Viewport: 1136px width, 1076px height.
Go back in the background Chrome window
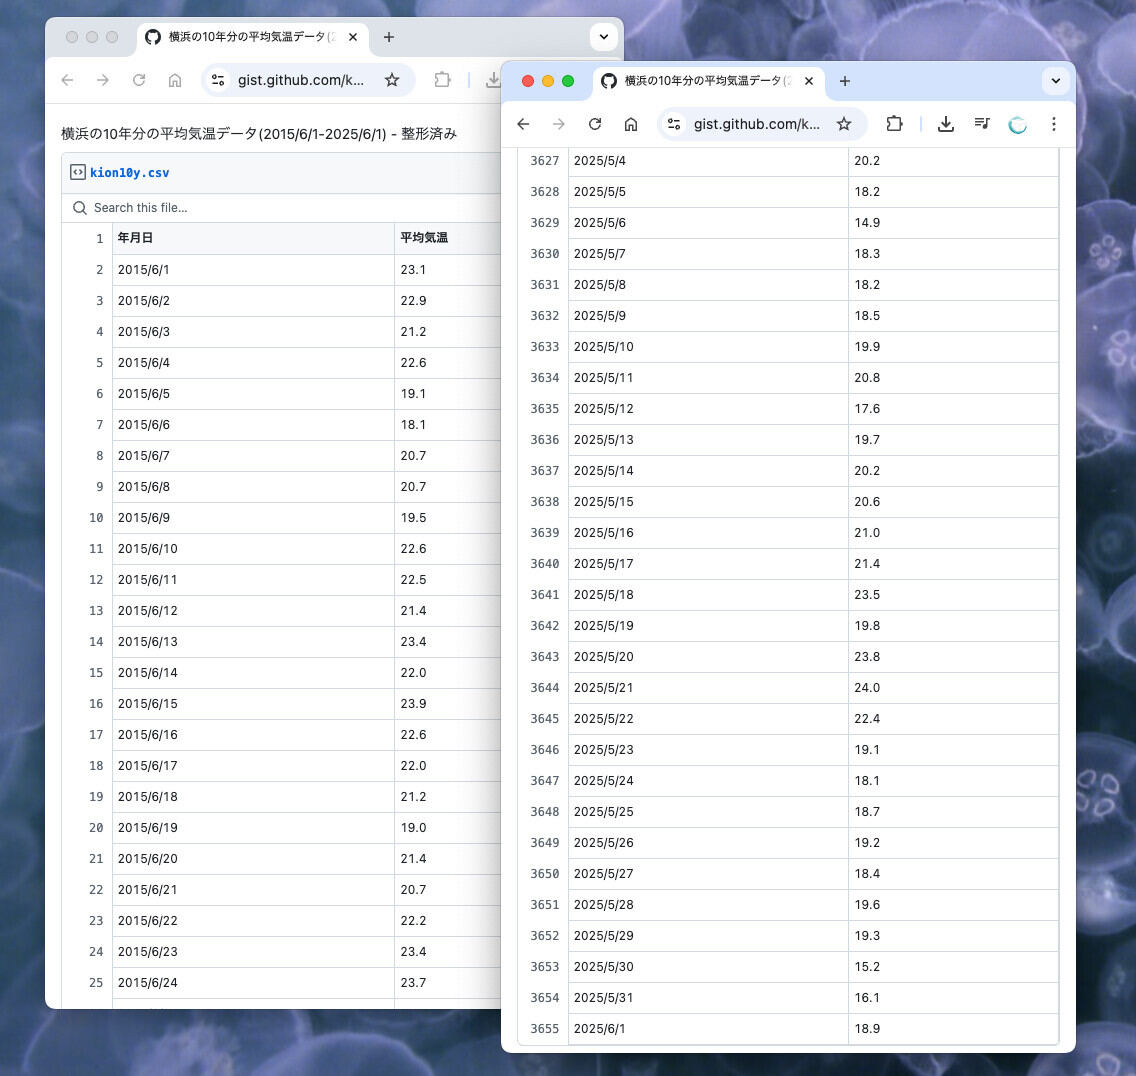(67, 80)
